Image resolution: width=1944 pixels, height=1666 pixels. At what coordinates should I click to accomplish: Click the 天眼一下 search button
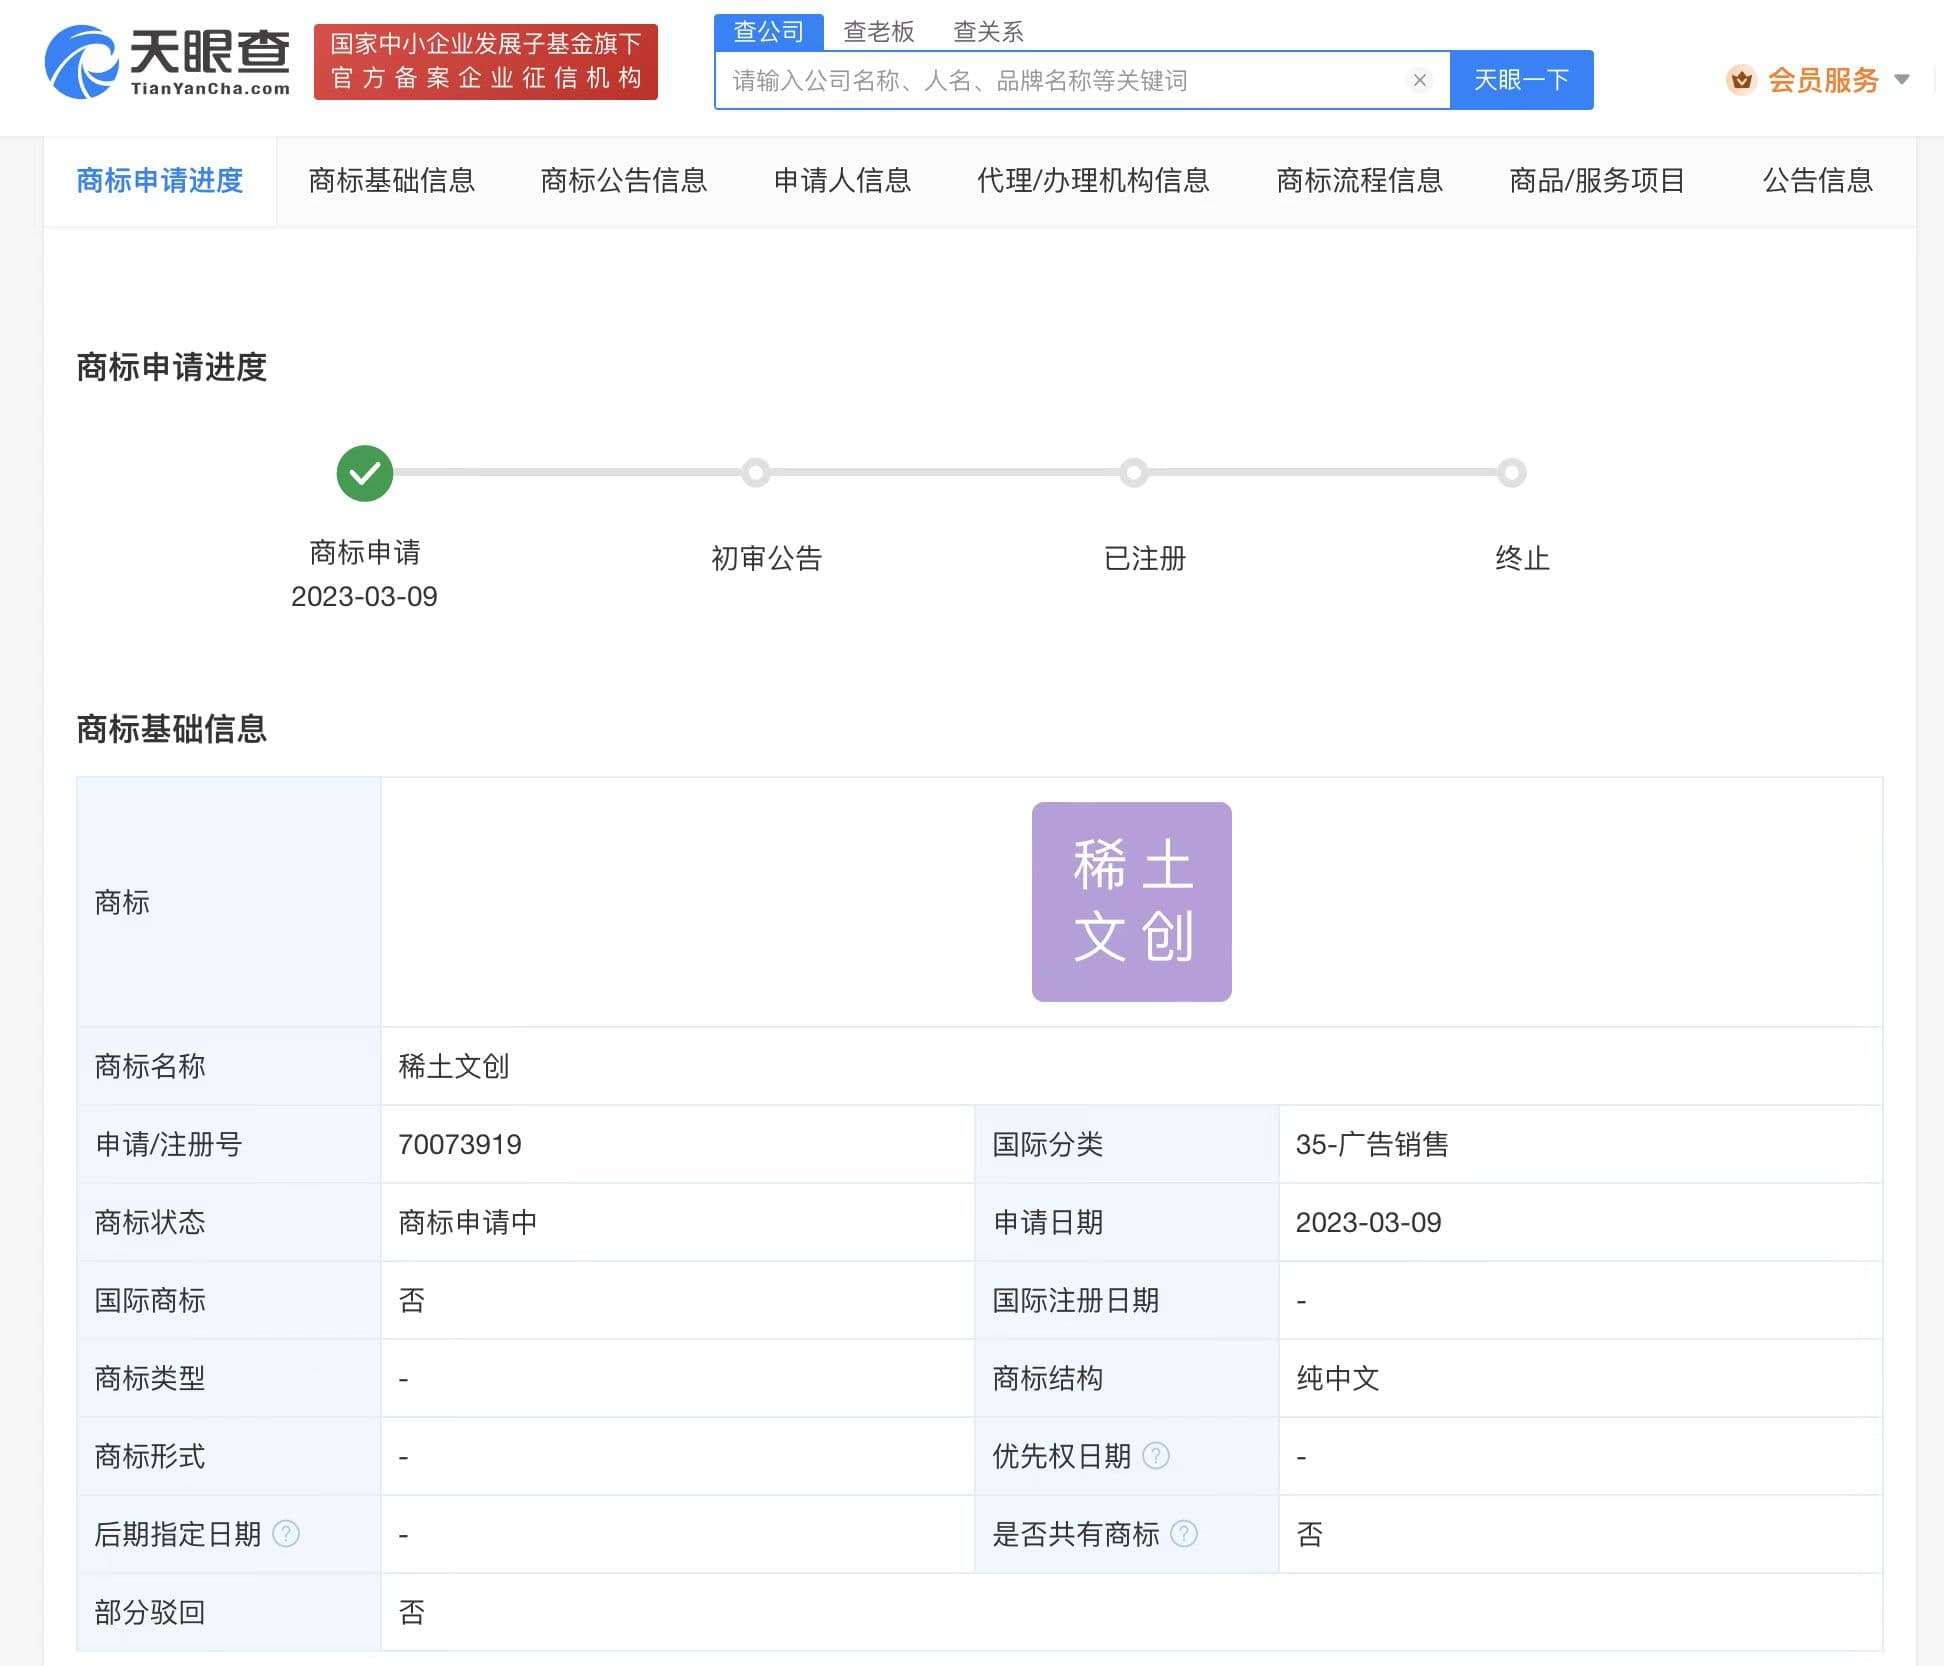click(1521, 80)
